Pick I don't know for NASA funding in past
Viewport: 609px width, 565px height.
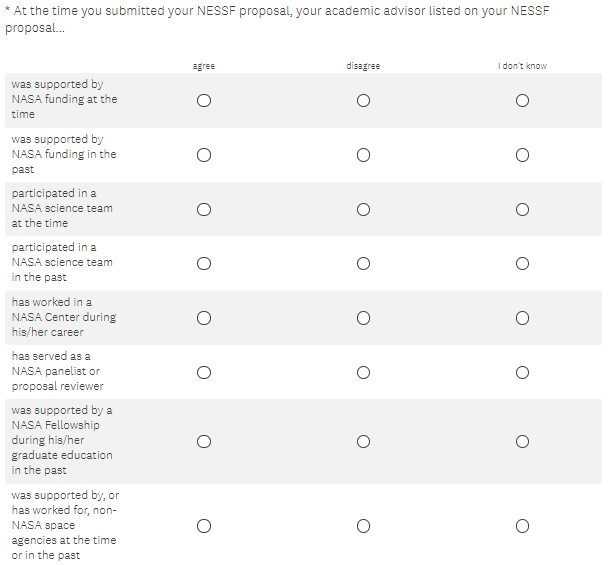(522, 155)
